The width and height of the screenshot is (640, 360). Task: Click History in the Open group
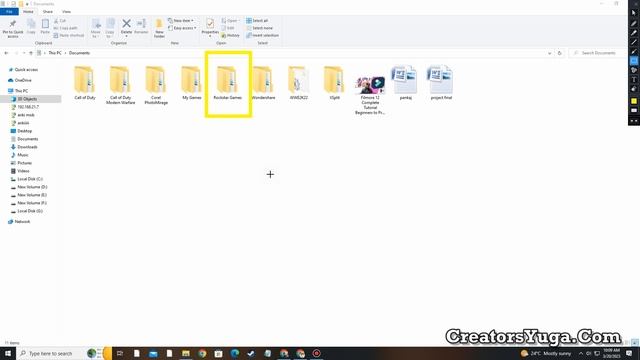coord(231,36)
